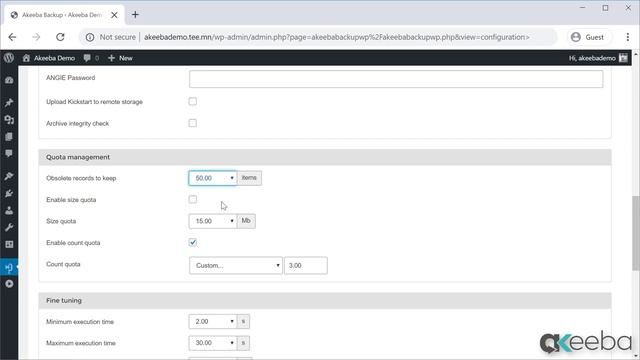Click the ANGIE Password field
The height and width of the screenshot is (360, 640).
(396, 79)
